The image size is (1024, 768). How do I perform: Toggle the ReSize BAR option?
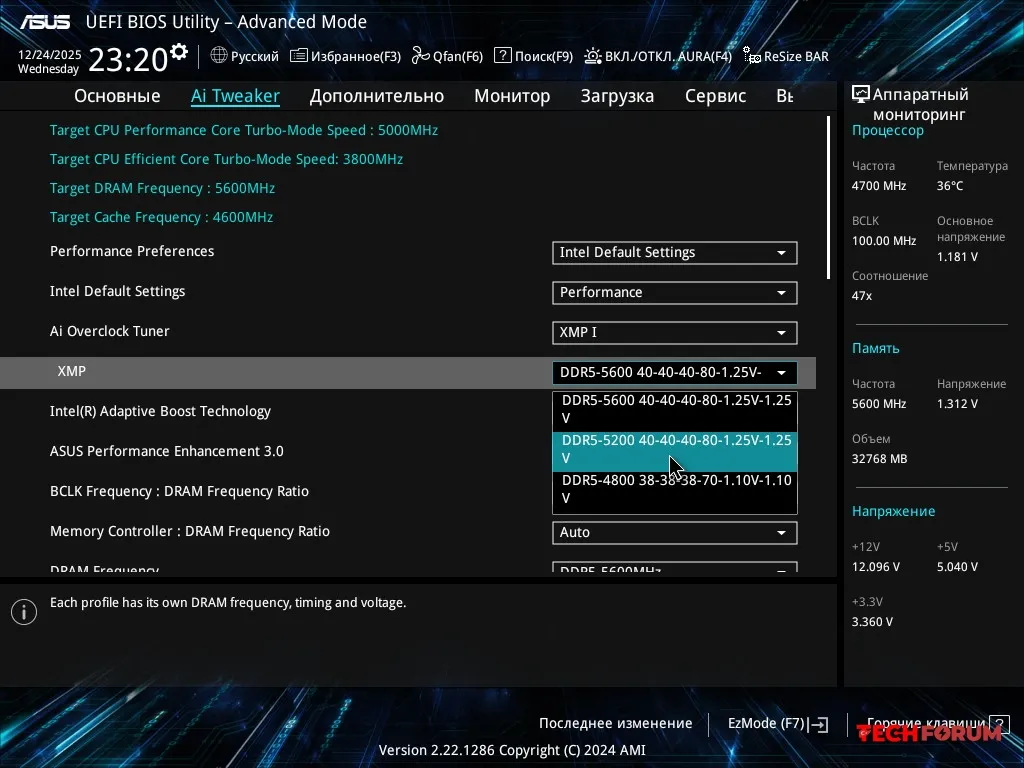752,57
